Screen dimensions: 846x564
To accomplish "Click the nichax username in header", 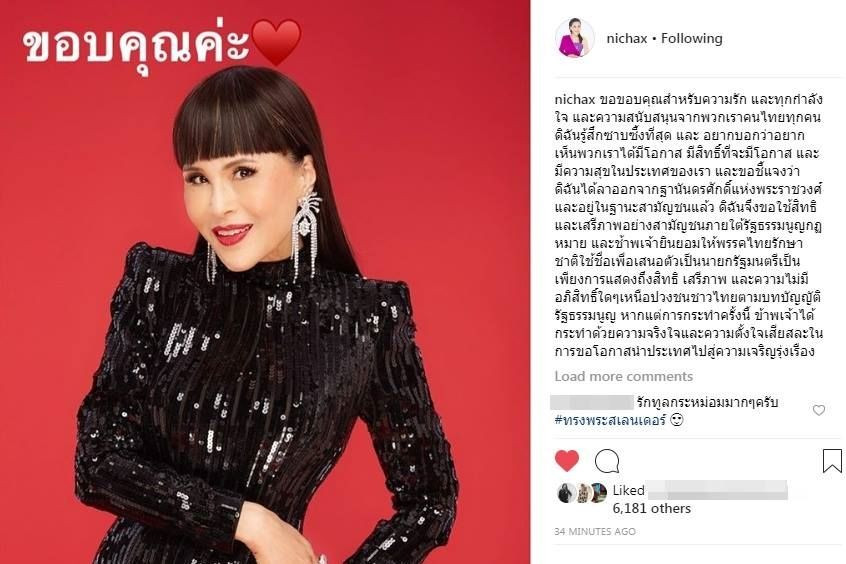I will point(626,38).
